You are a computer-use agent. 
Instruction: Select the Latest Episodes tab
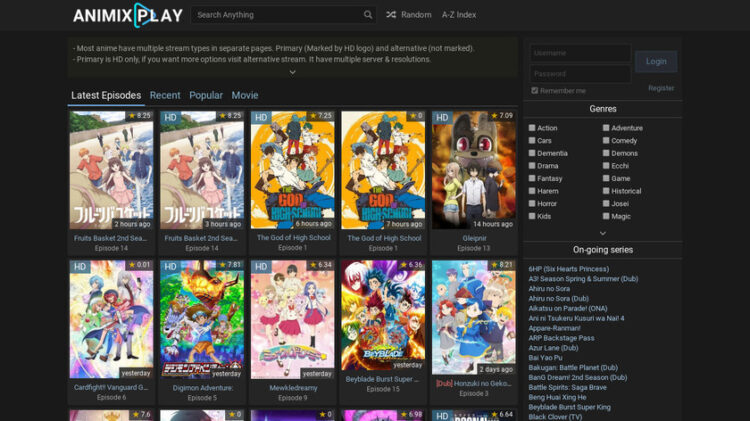pyautogui.click(x=106, y=95)
